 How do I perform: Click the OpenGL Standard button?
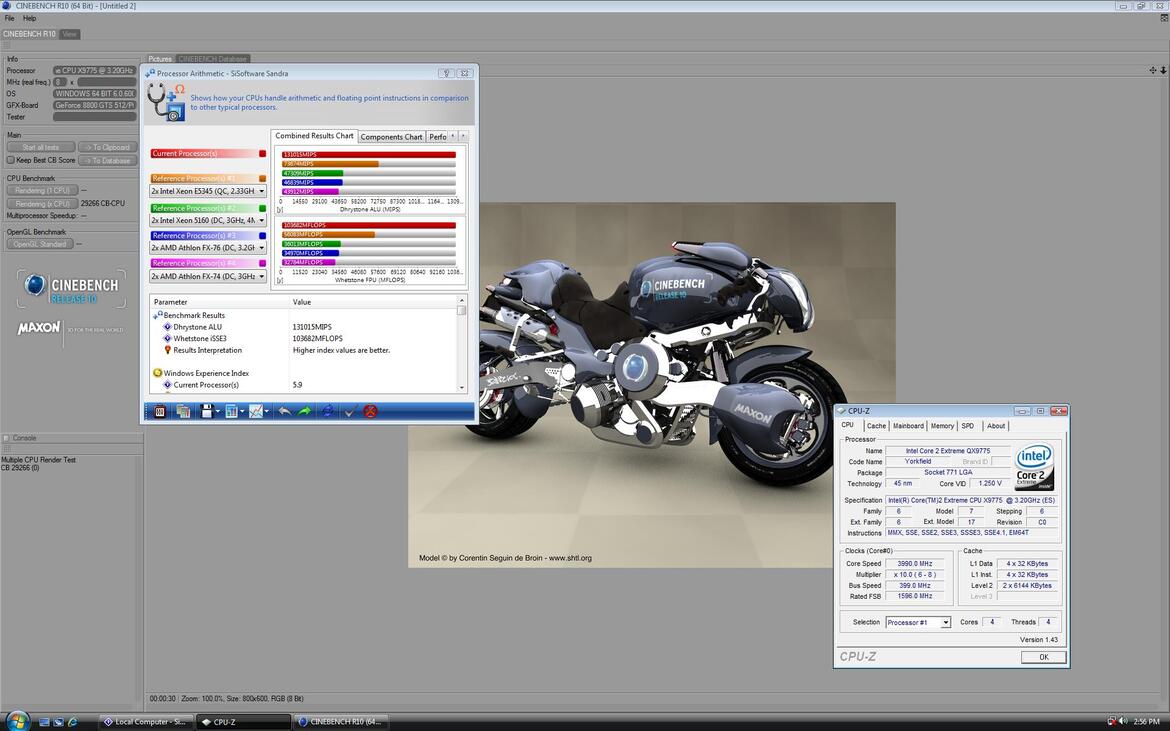pyautogui.click(x=40, y=244)
